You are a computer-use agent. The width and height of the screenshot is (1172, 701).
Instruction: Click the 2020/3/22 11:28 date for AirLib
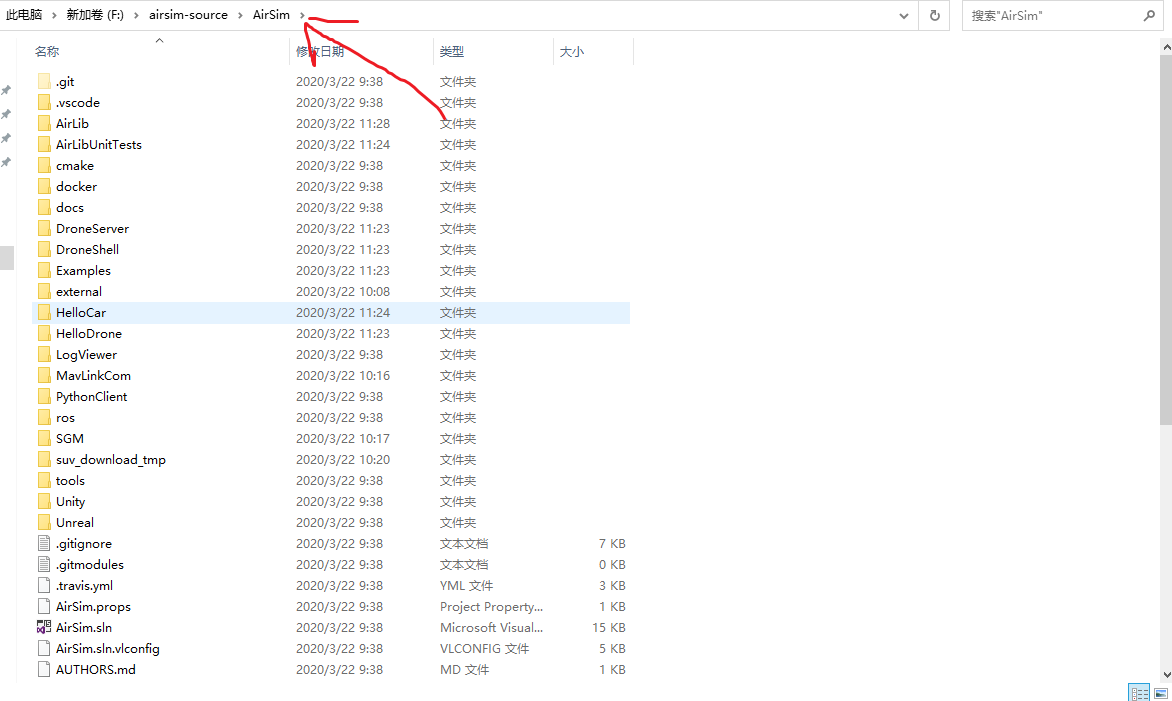342,123
